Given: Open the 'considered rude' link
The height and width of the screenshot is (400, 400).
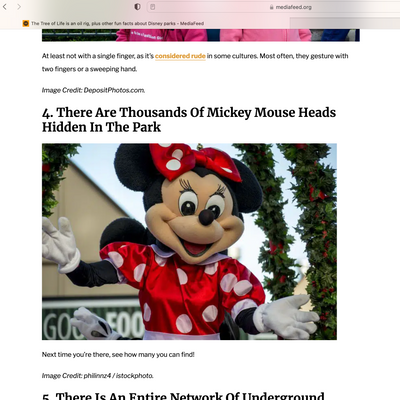Looking at the screenshot, I should [180, 56].
